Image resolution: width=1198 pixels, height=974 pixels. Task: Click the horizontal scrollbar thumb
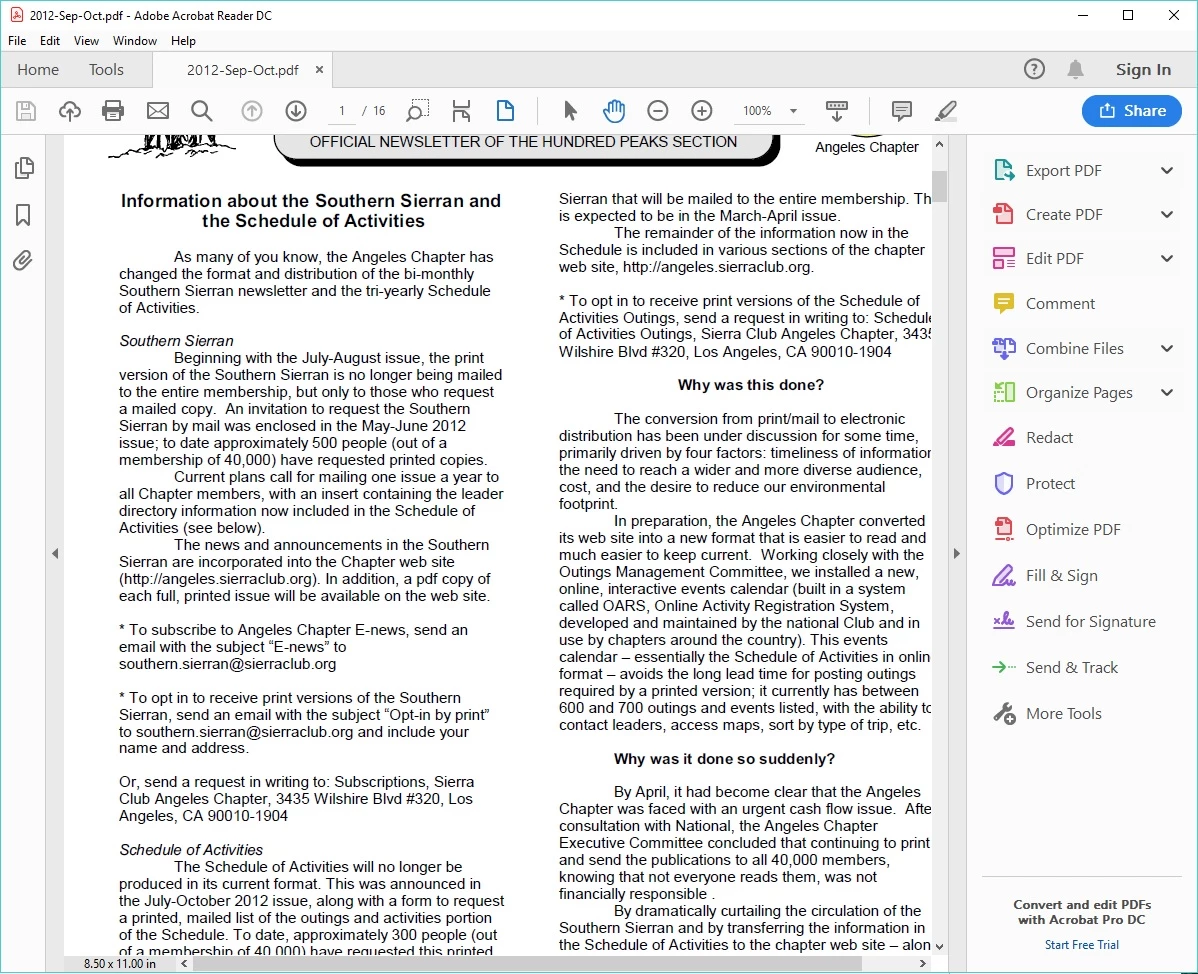(527, 964)
